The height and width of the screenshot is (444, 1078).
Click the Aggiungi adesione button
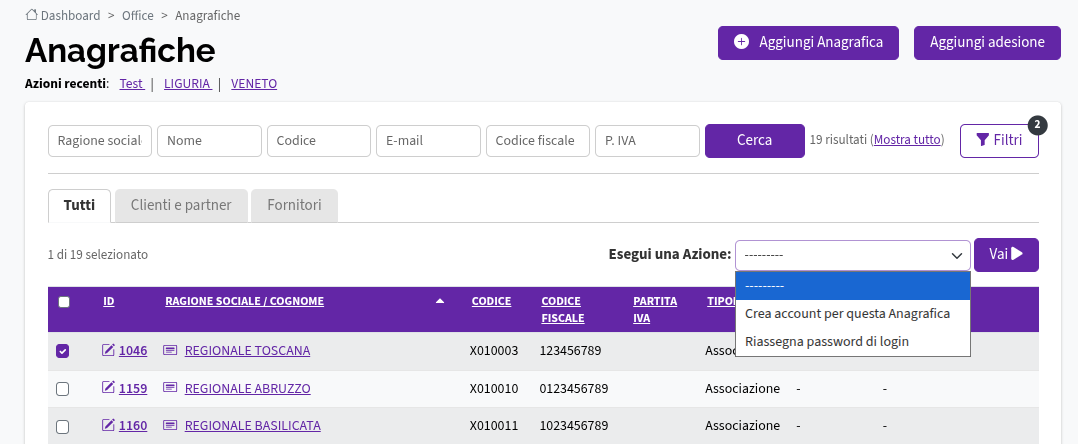click(x=987, y=43)
